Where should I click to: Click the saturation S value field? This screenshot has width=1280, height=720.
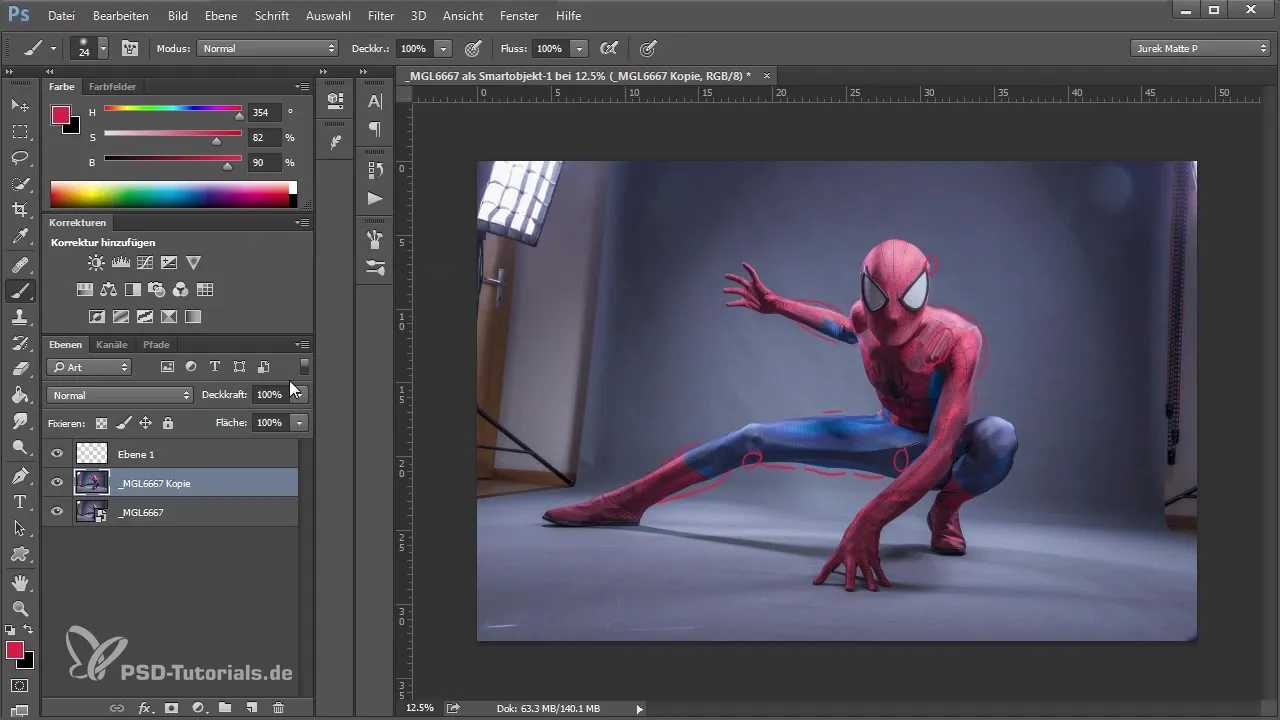click(264, 138)
